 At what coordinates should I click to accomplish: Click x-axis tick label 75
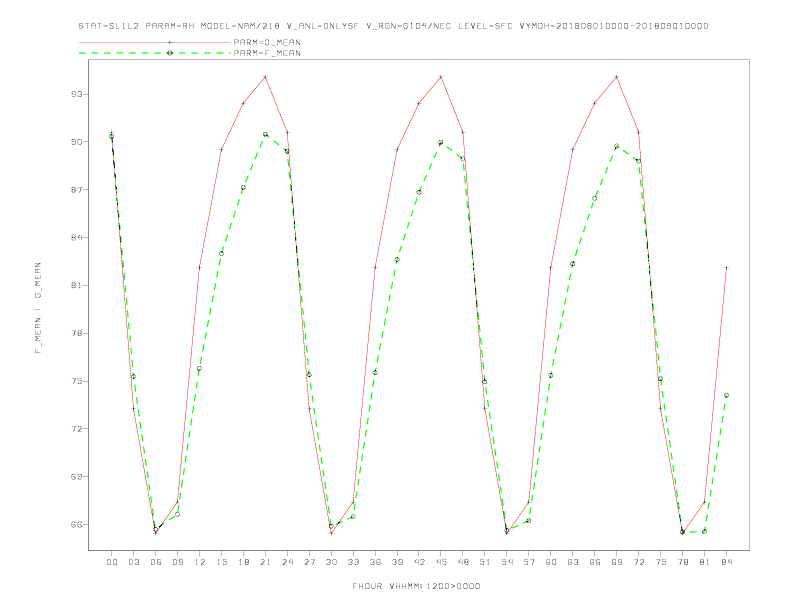click(x=661, y=562)
